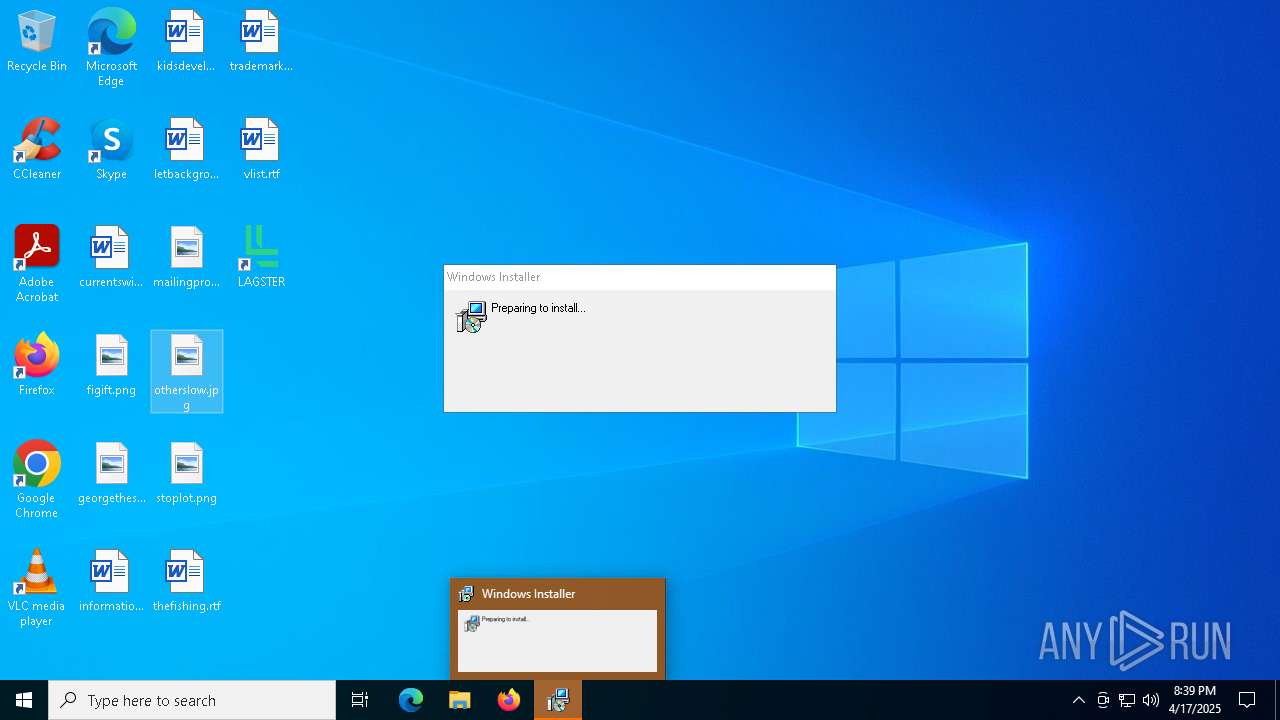Screen dimensions: 1280x720
Task: Open the LAGSTER desktop shortcut
Action: pyautogui.click(x=261, y=258)
